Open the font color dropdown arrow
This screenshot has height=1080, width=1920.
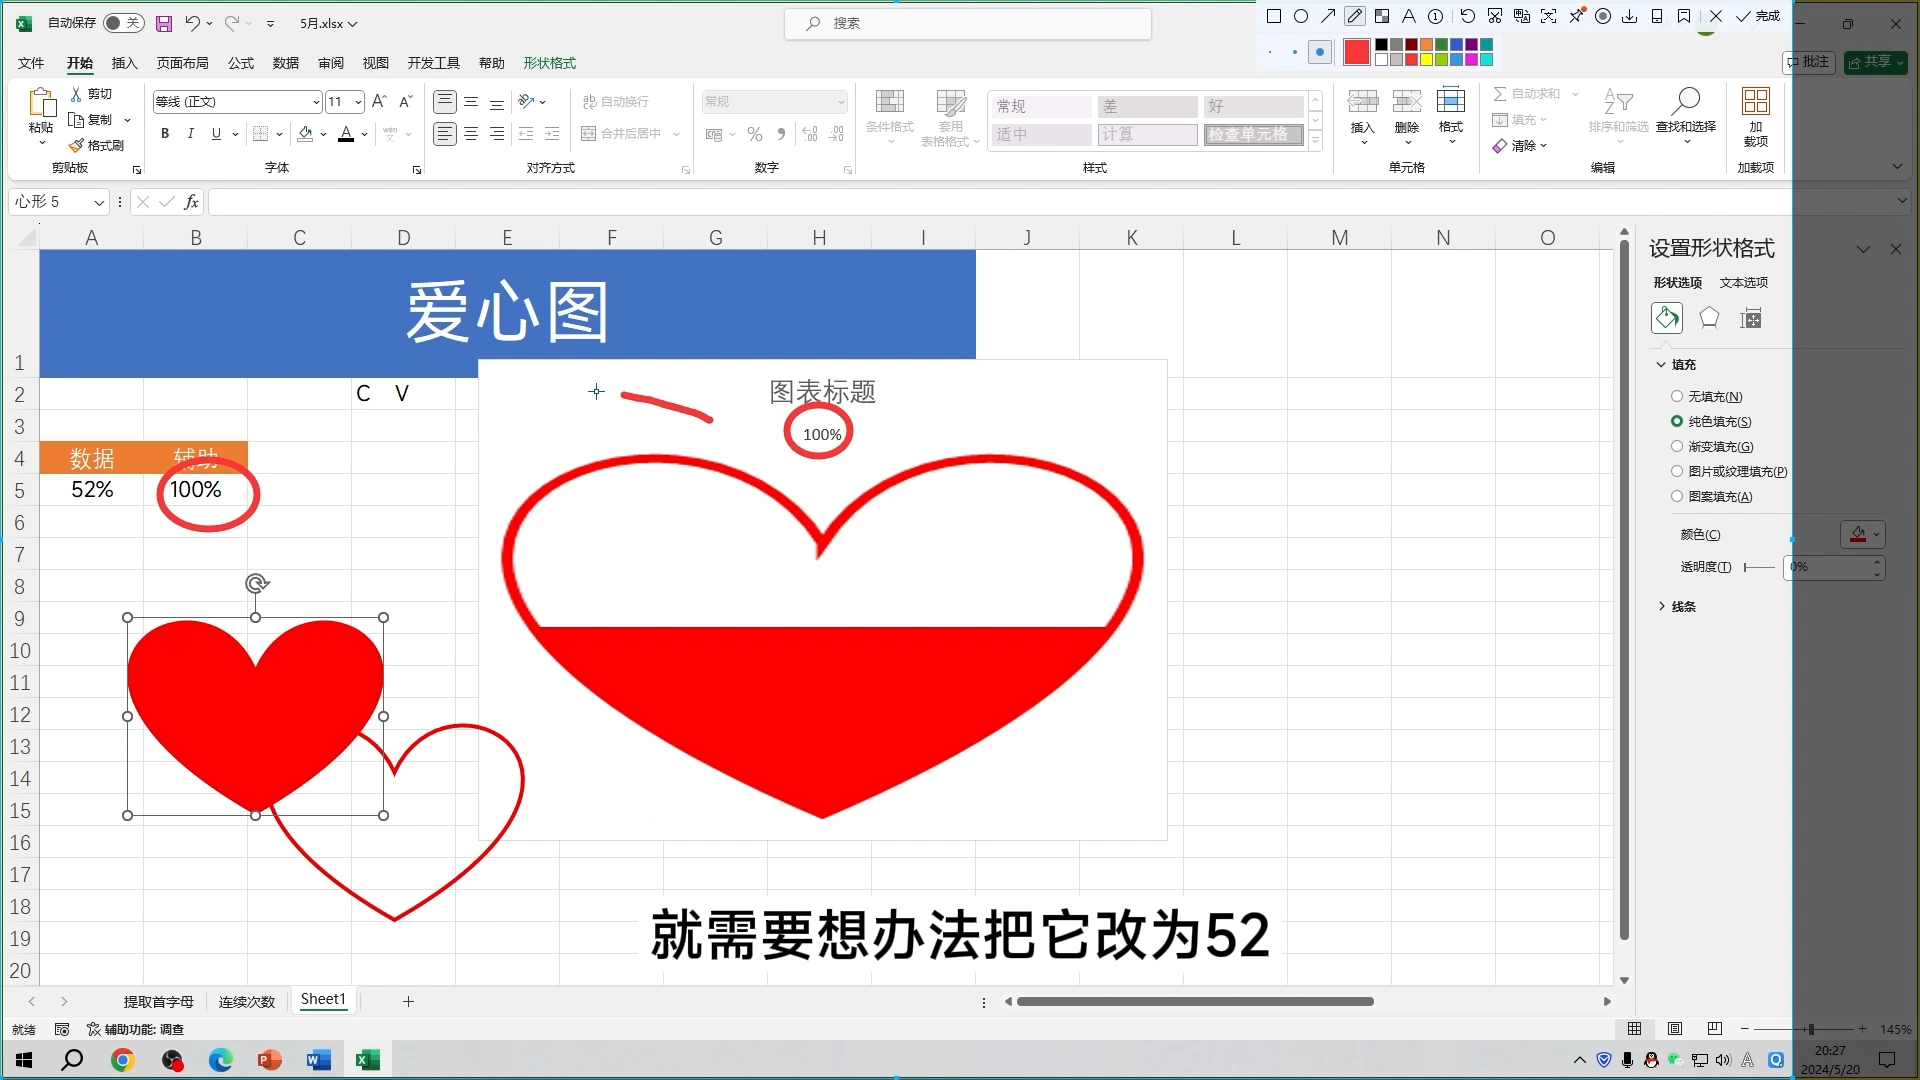point(365,134)
